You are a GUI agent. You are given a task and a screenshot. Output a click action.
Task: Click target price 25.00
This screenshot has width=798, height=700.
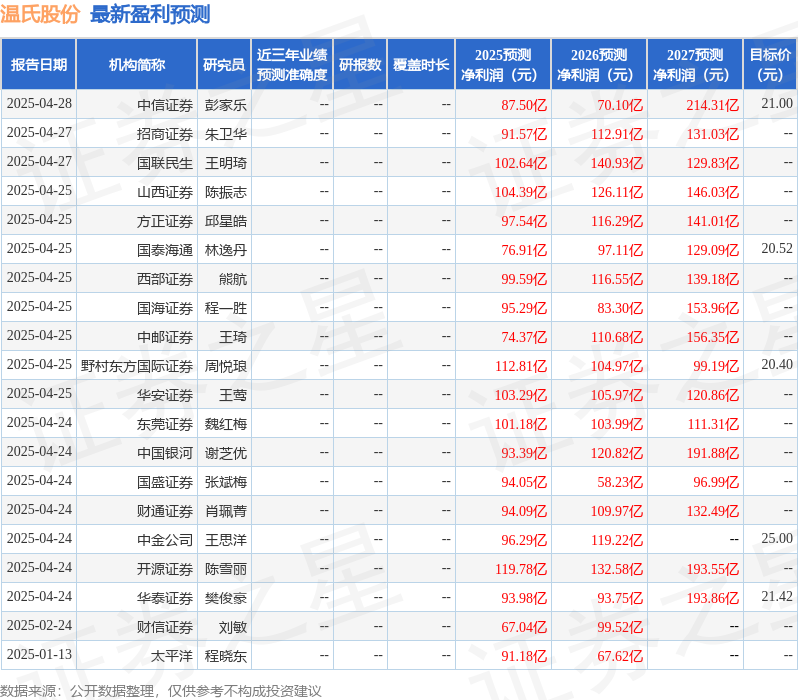click(777, 539)
